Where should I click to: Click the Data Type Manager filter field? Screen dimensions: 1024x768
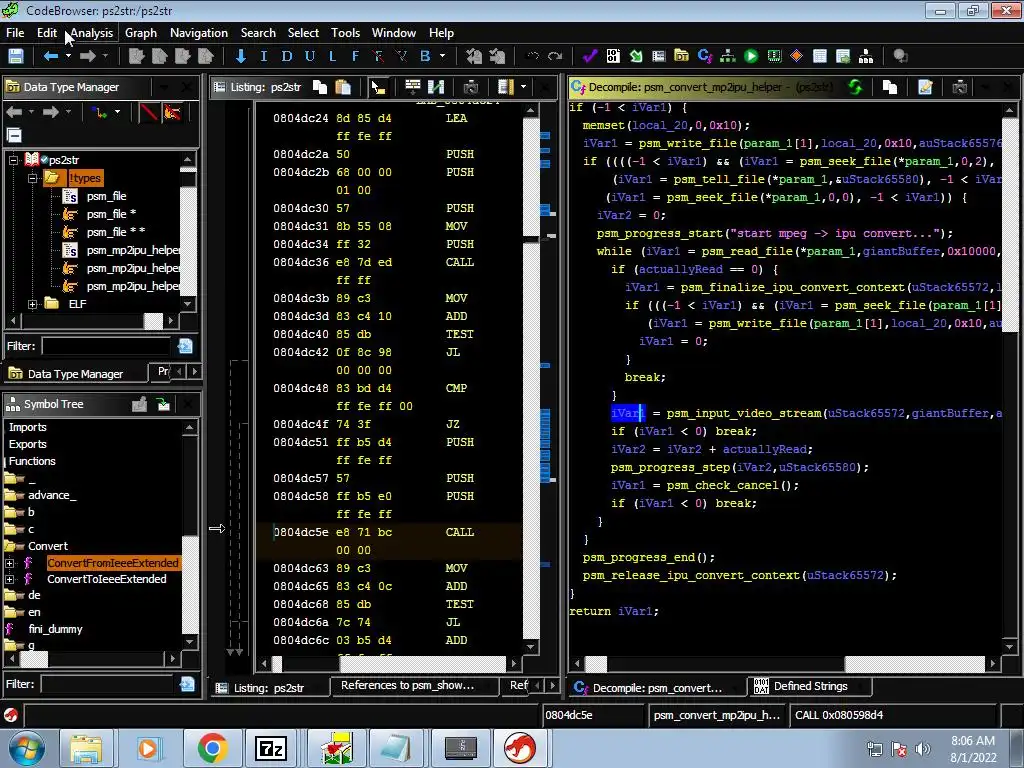pyautogui.click(x=105, y=346)
